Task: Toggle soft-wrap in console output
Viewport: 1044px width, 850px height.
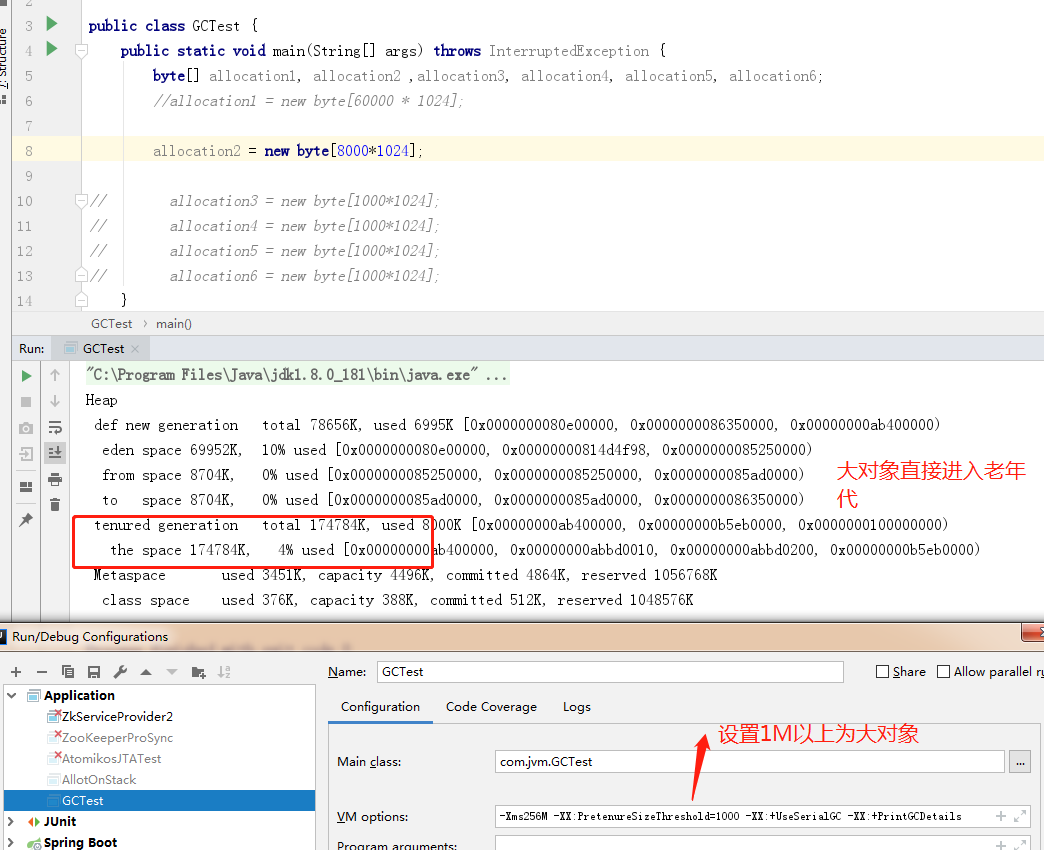Action: pyautogui.click(x=55, y=427)
